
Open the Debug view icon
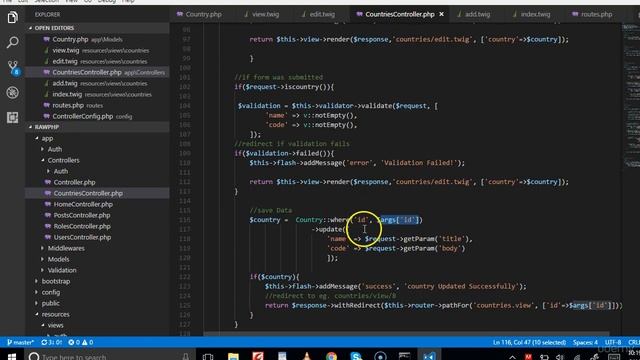[x=12, y=93]
